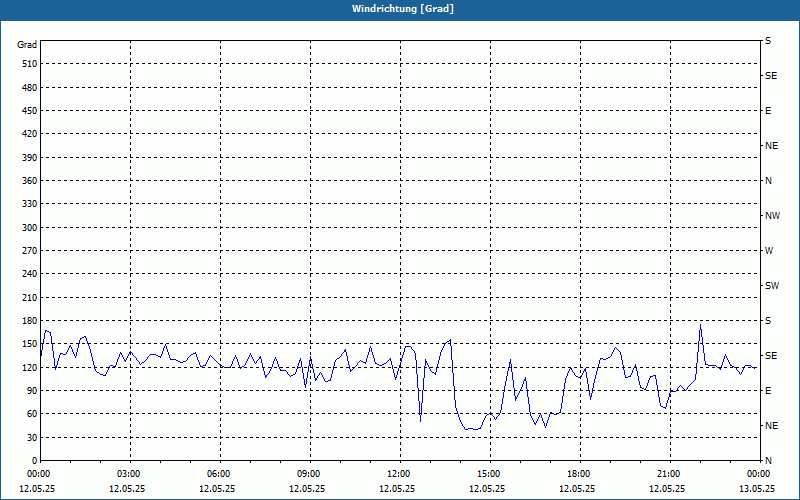Screen dimensions: 800x500
Task: Select the Grad unit label on the y-axis
Action: pyautogui.click(x=27, y=45)
